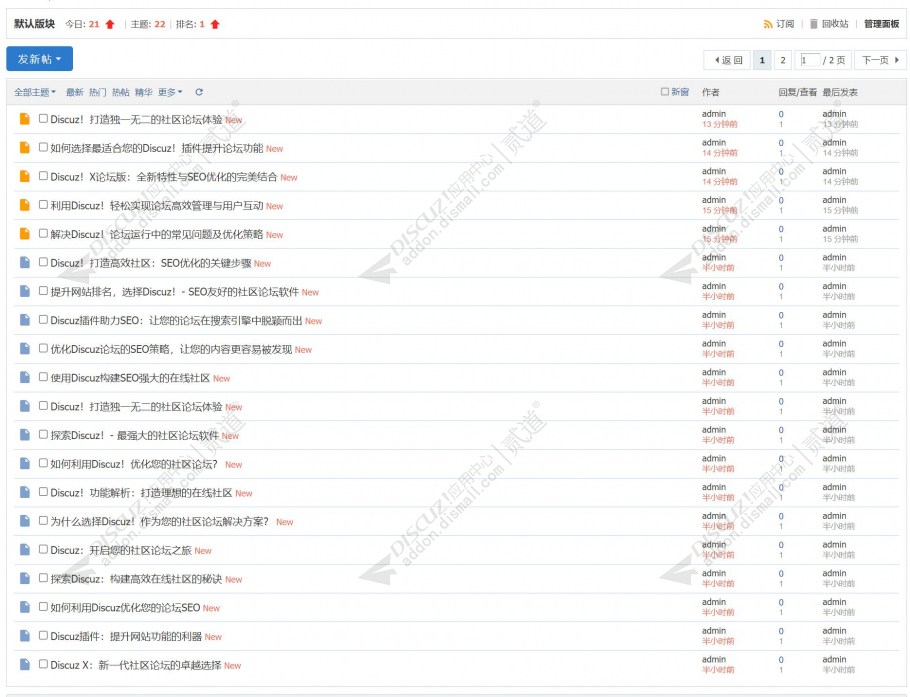Screen dimensions: 910x697
Task: Click blue thread icon for Discuz X: 新一代社区论坛
Action: [24, 665]
